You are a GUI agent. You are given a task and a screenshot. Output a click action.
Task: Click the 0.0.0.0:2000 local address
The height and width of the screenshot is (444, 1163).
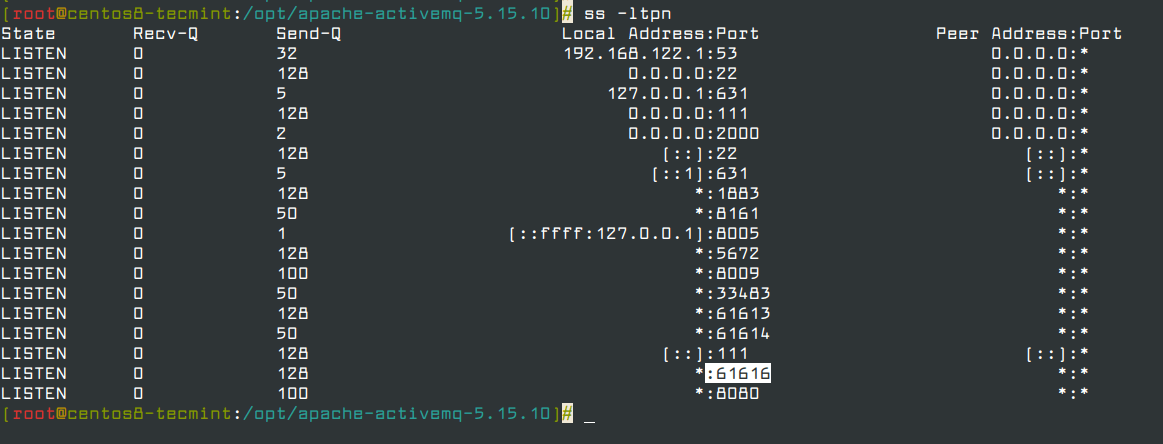point(694,133)
